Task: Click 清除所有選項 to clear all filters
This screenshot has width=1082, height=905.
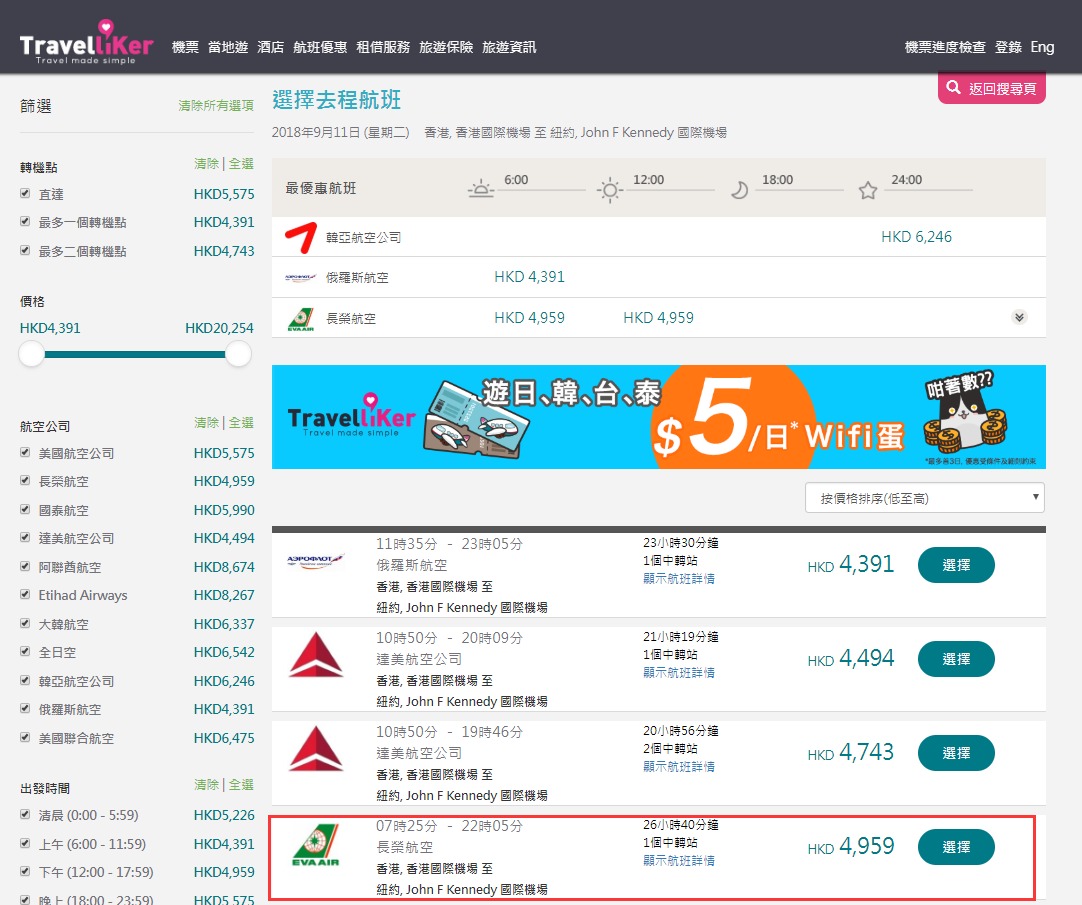Action: coord(216,106)
